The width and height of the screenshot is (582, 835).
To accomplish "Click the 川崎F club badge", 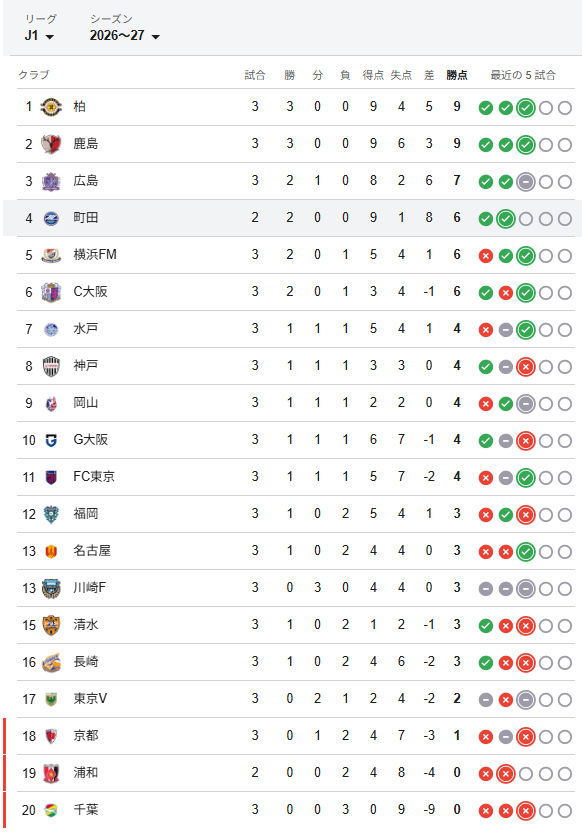I will tap(51, 588).
